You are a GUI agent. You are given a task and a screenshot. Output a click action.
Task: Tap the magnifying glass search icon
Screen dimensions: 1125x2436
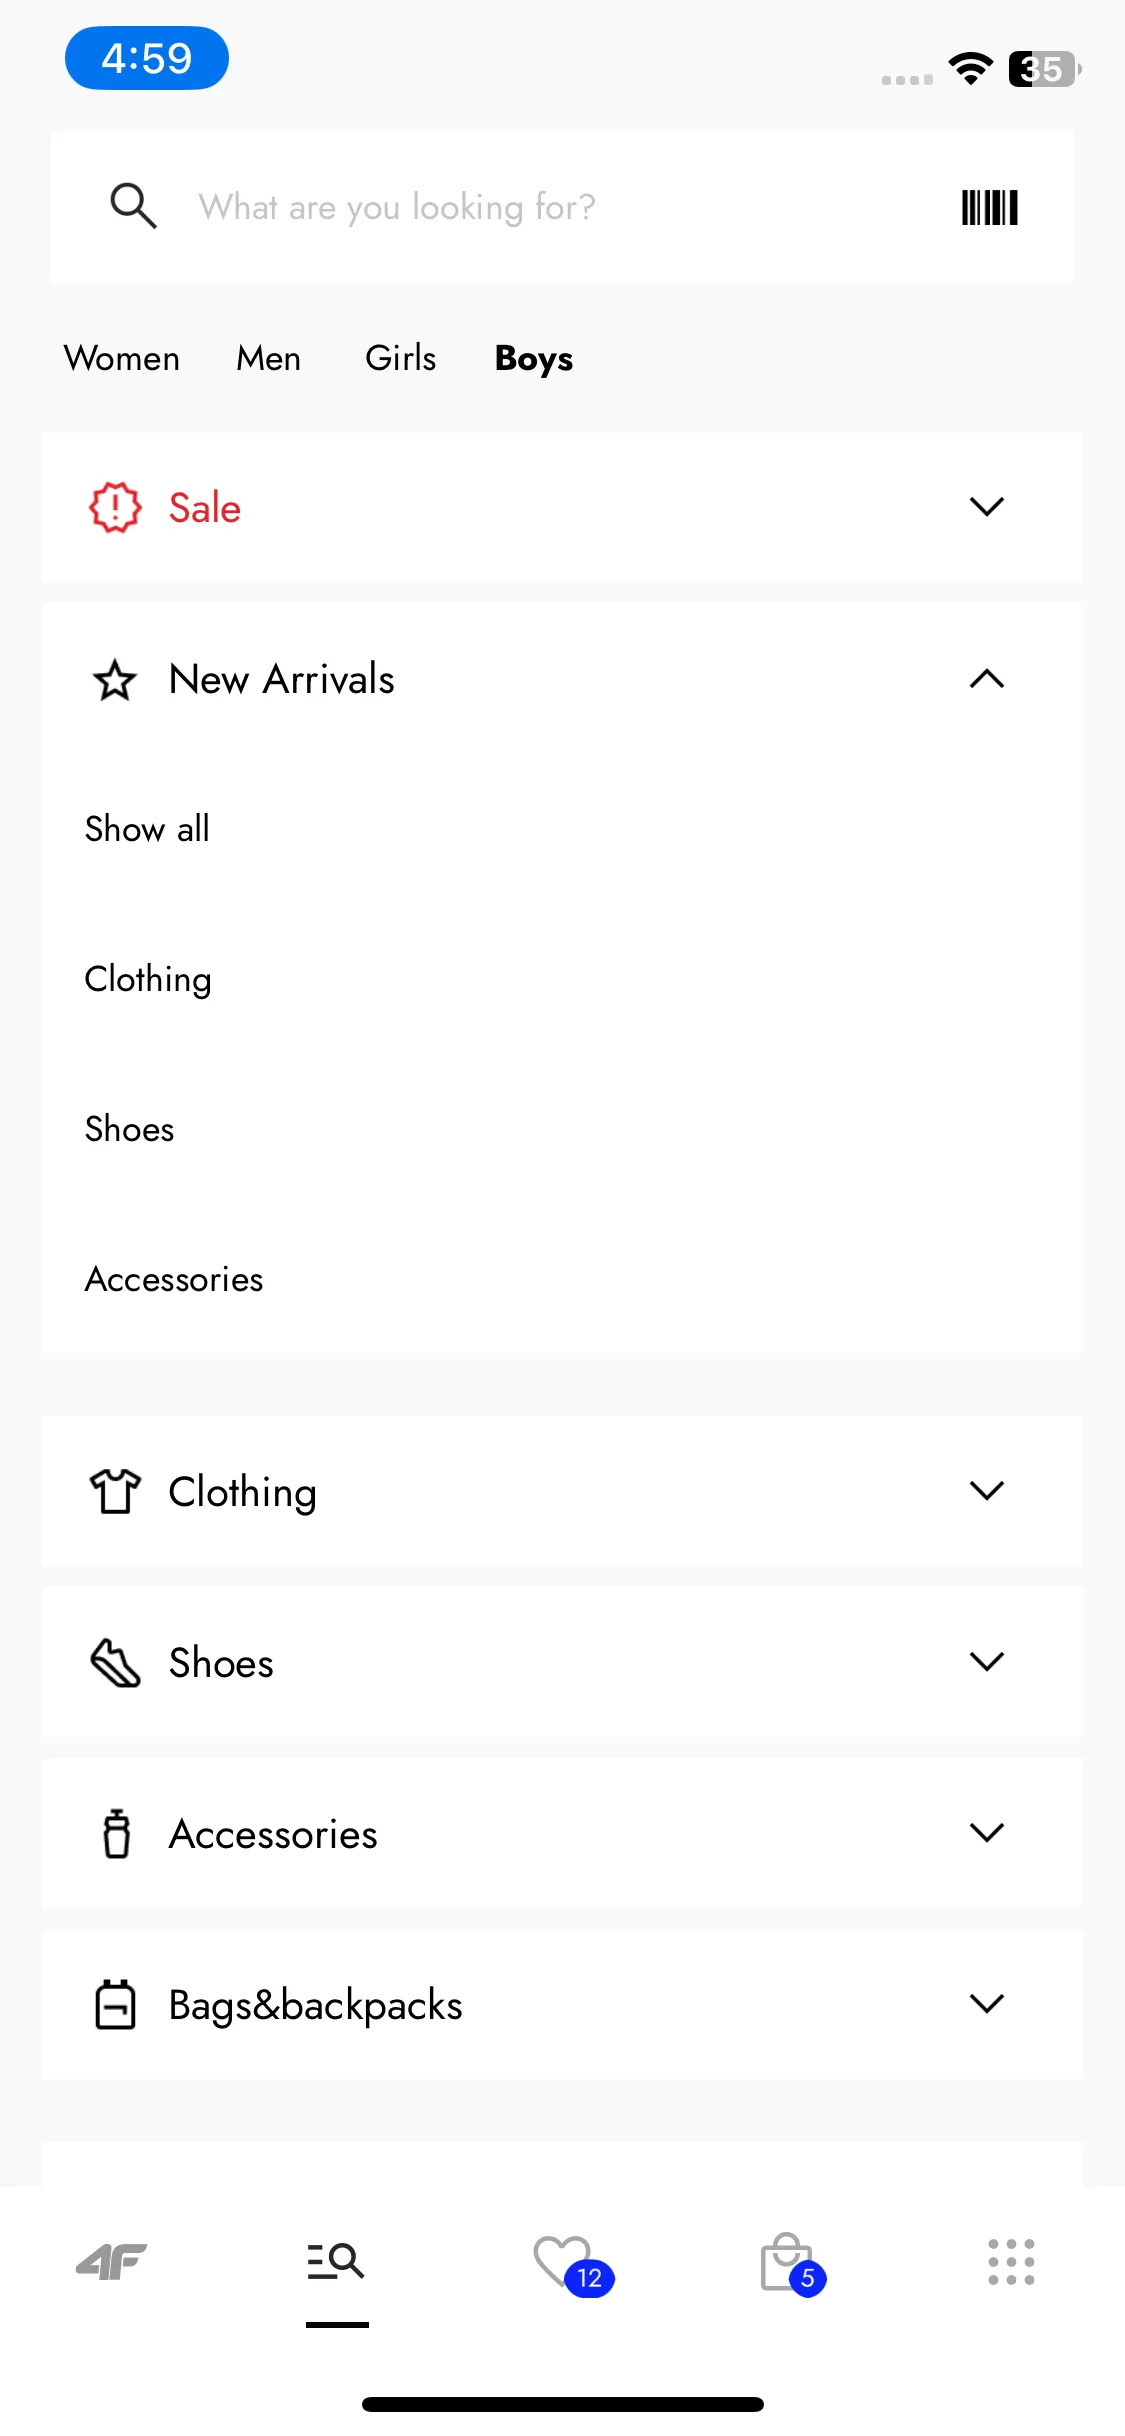(x=133, y=206)
